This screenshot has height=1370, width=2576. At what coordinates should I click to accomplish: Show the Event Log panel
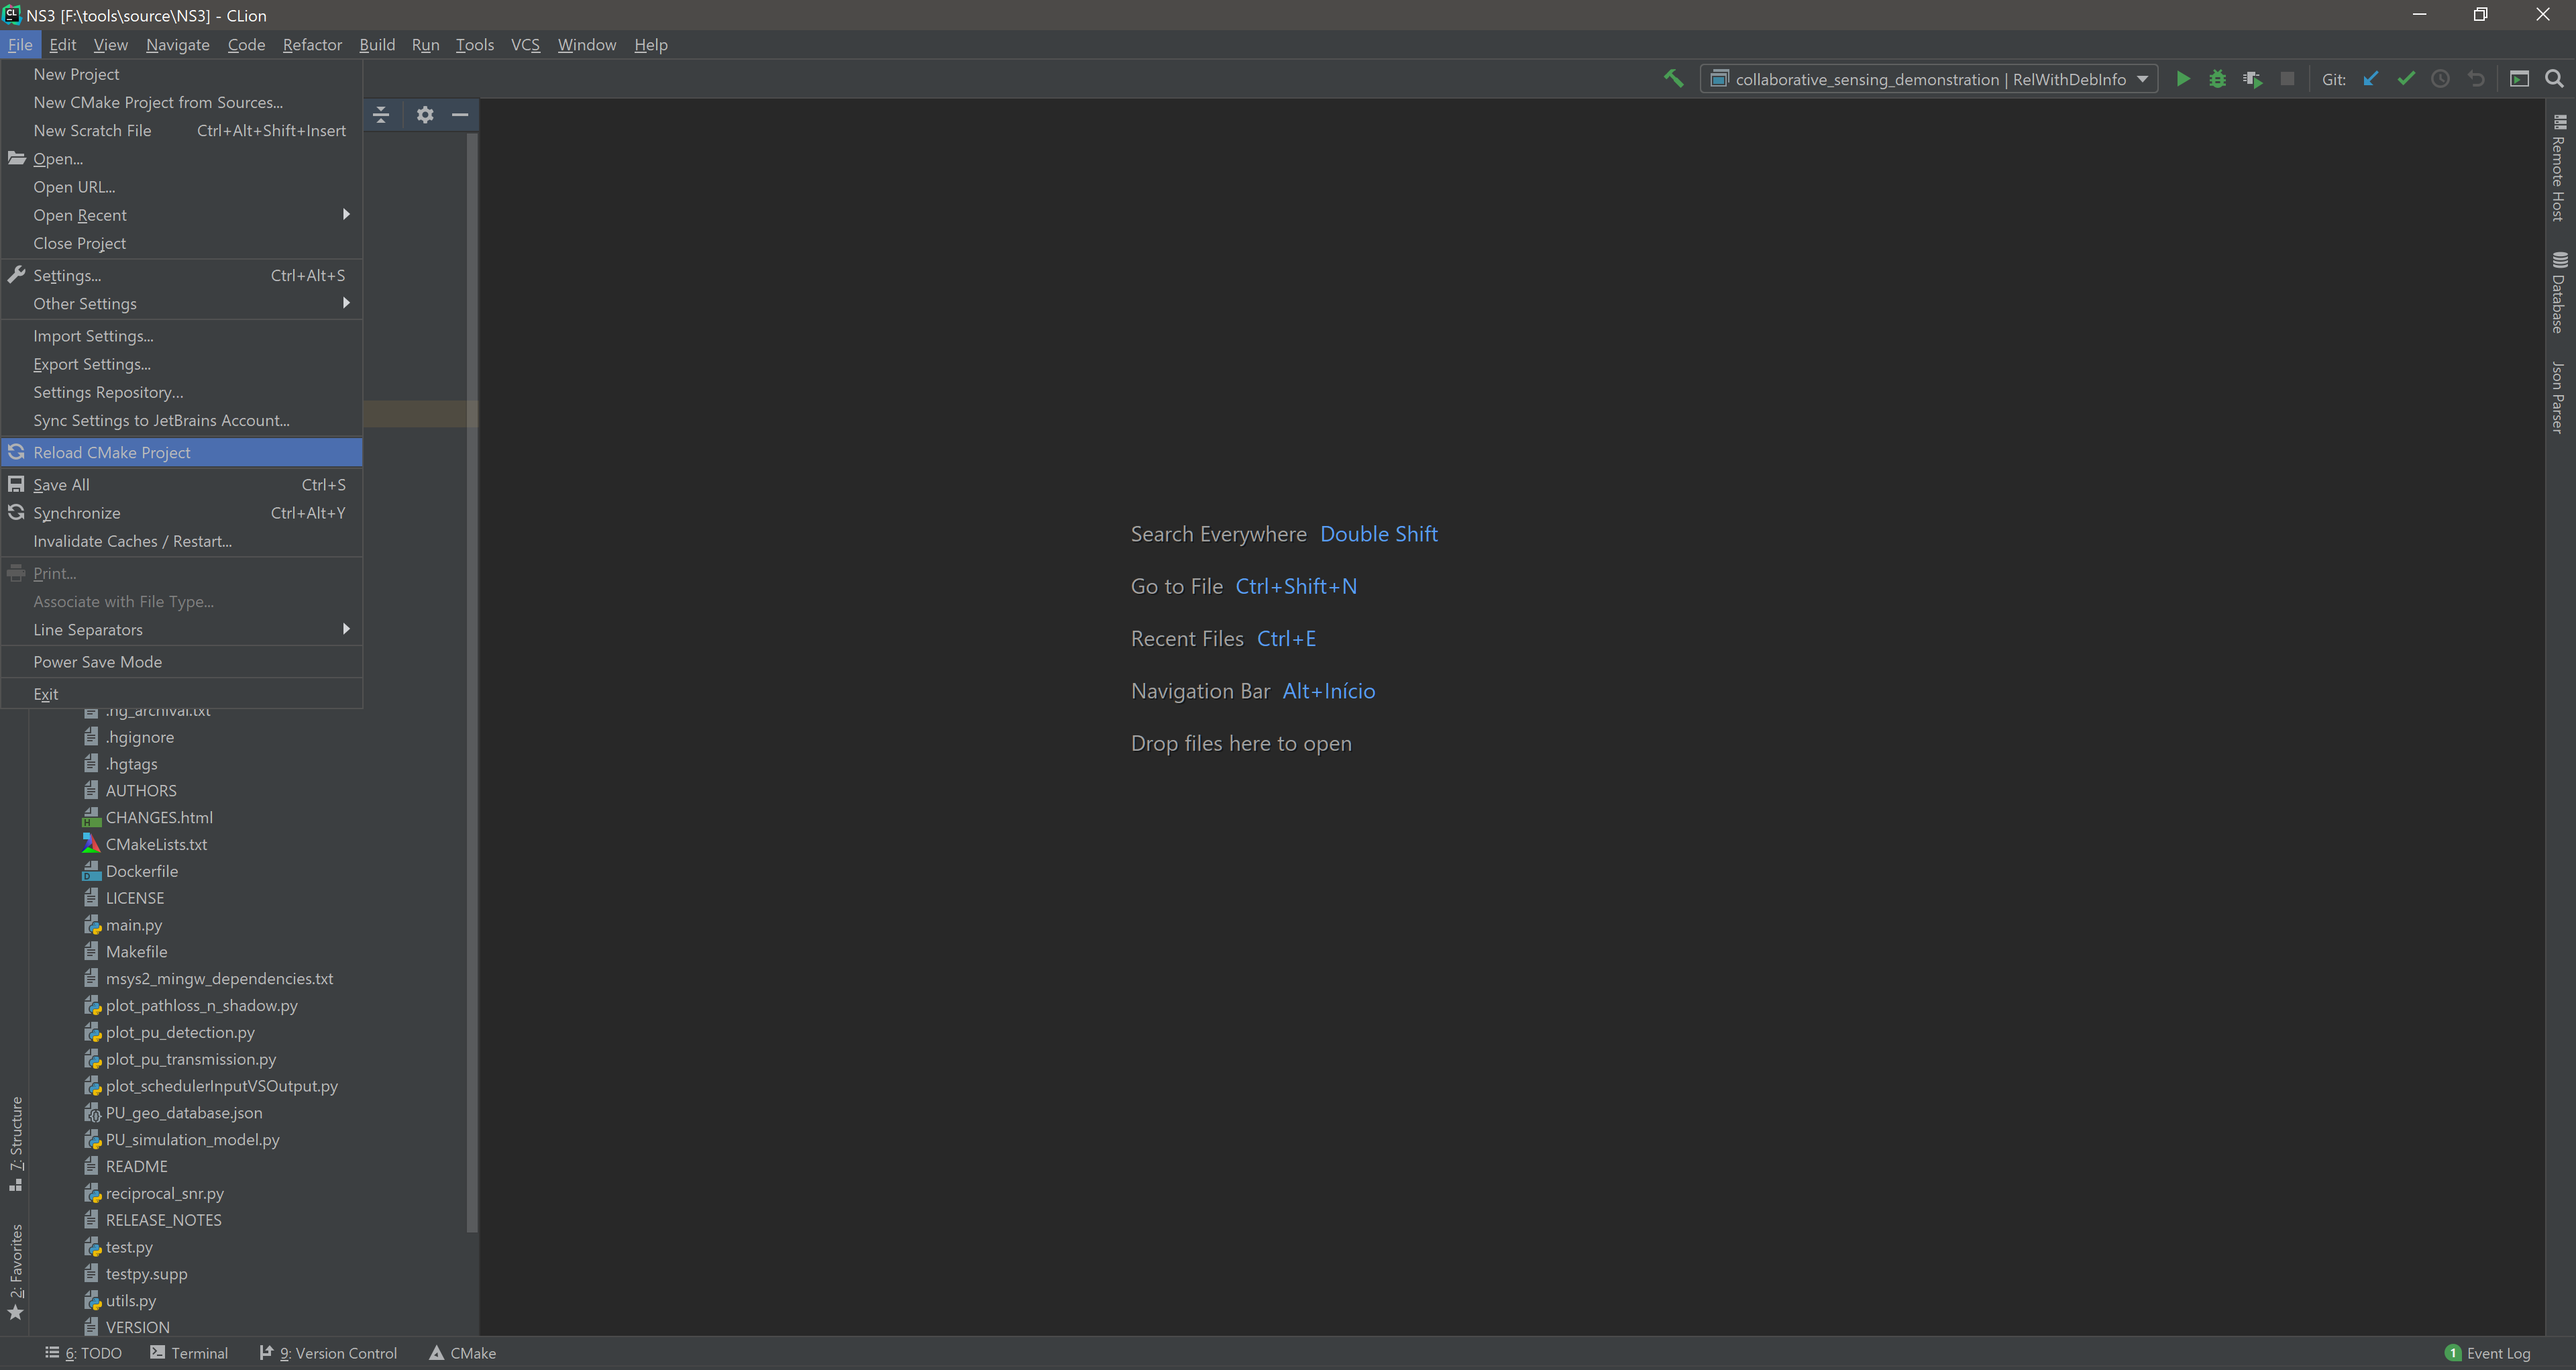(2489, 1353)
